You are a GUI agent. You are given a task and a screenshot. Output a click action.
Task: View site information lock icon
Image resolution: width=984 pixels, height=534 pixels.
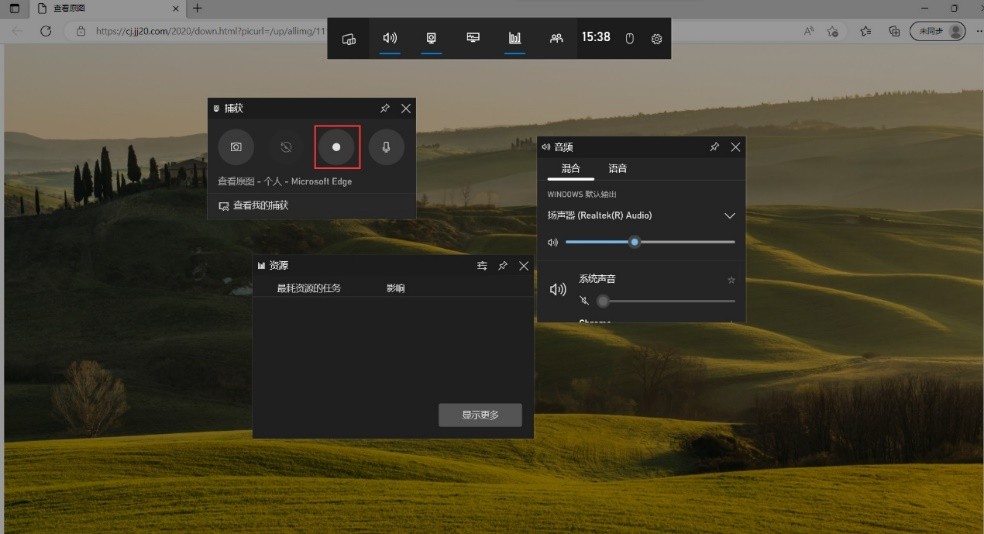coord(81,31)
